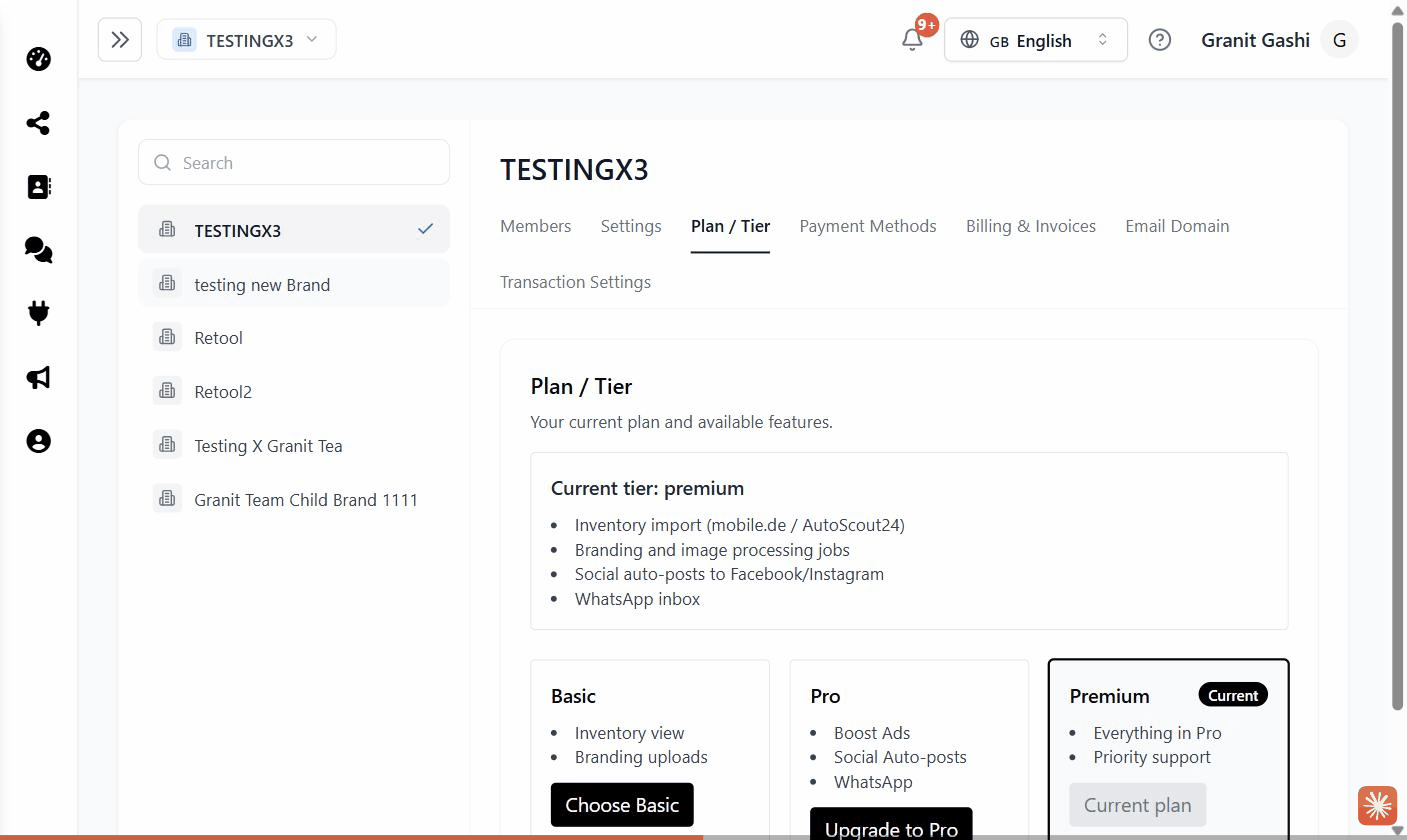Click the building icon beside testing new Brand
This screenshot has width=1407, height=840.
coord(167,284)
